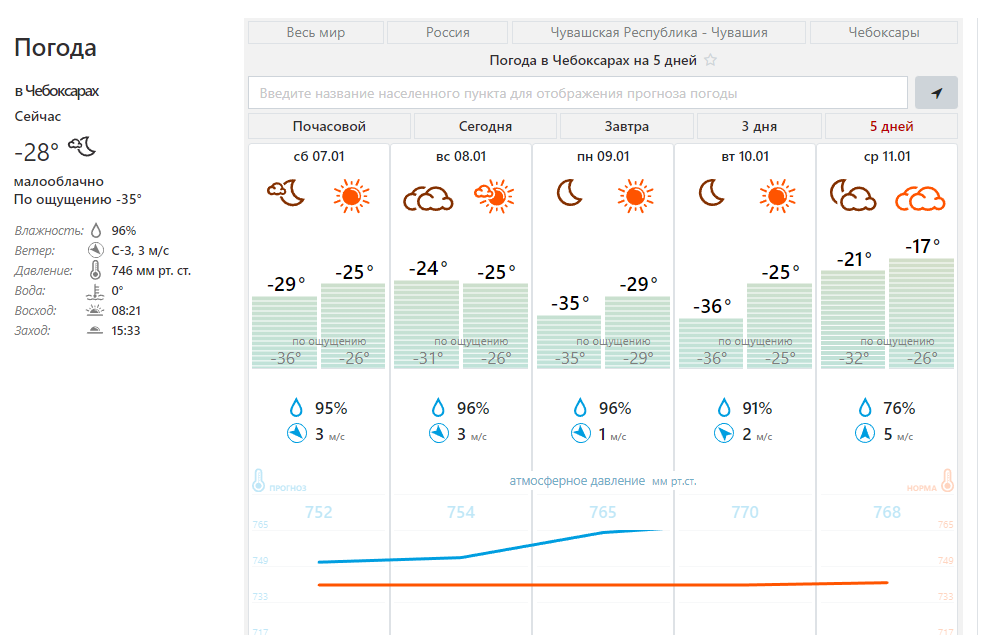This screenshot has width=987, height=635.
Task: Open the Весь мир breadcrumb link
Action: coord(315,33)
